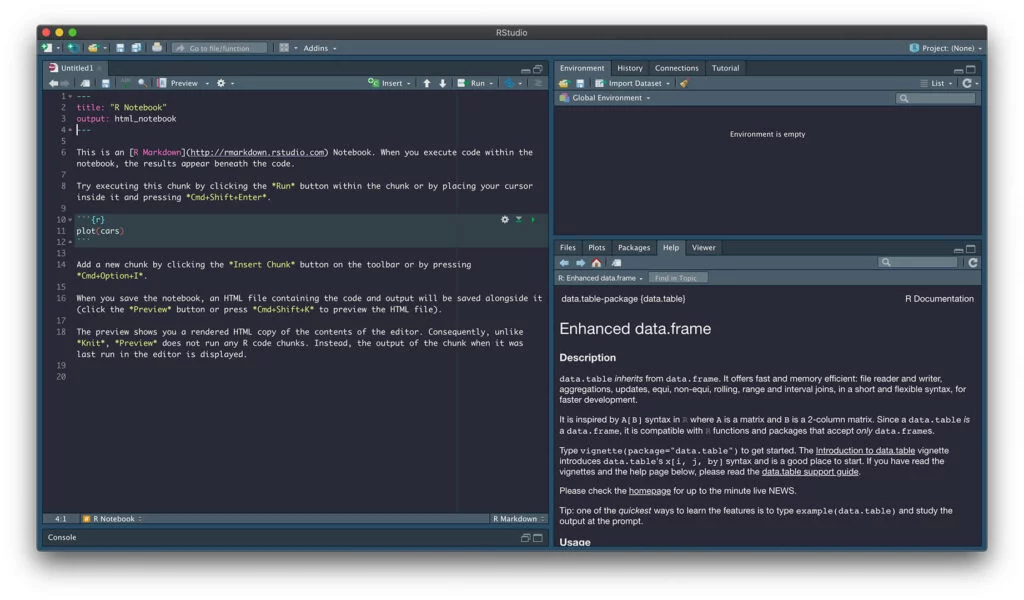Click the Environment search field
Viewport: 1024px width, 600px height.
click(936, 98)
